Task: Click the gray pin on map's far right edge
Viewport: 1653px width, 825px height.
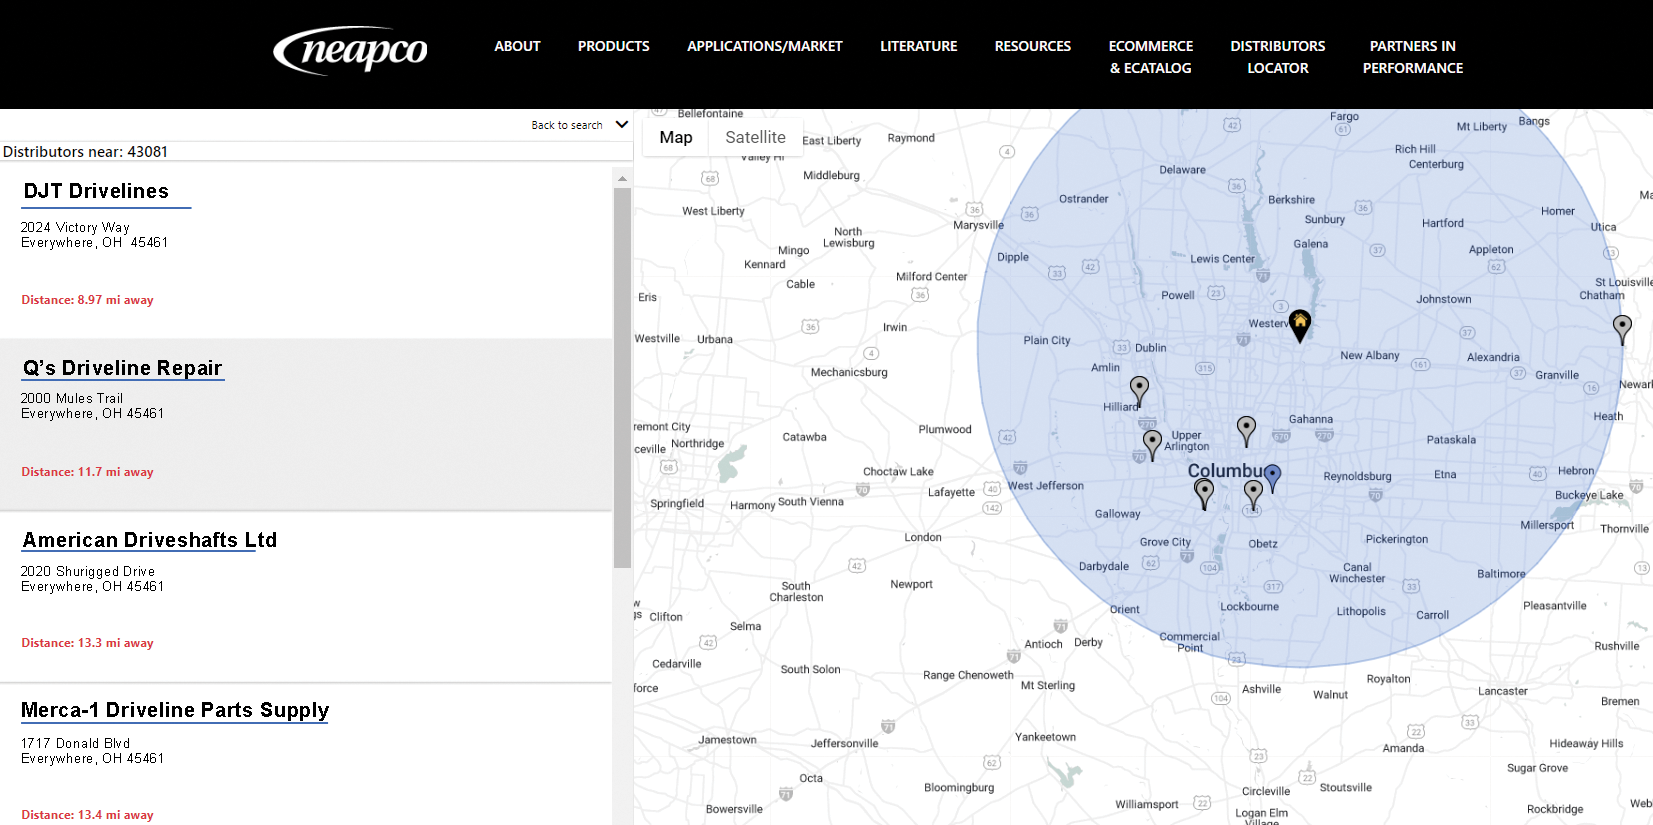Action: [1622, 327]
